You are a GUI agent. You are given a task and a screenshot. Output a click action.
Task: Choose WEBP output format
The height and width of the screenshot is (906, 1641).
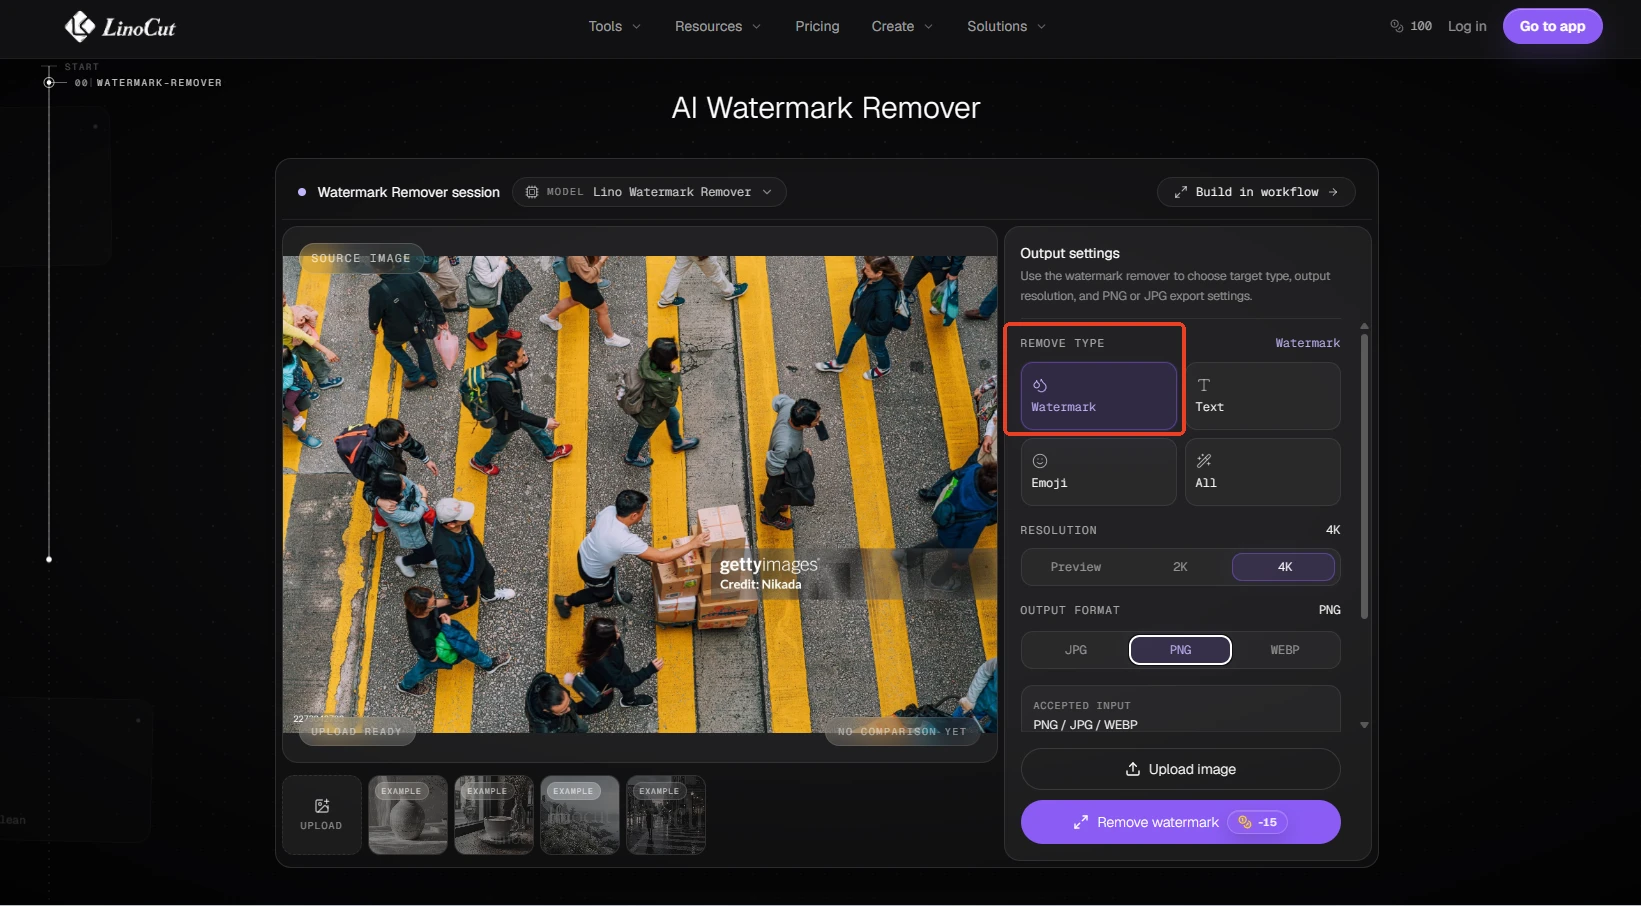click(1285, 650)
